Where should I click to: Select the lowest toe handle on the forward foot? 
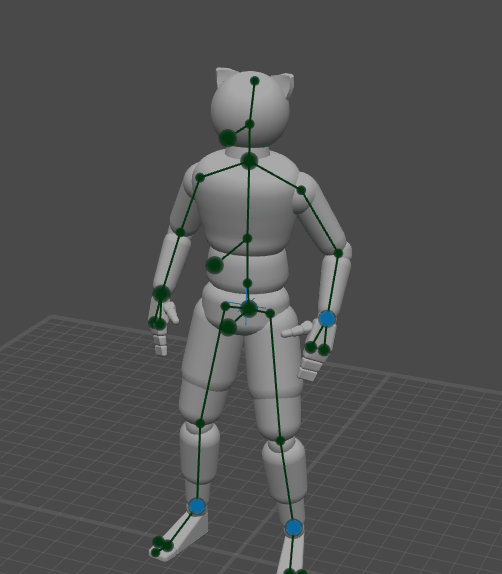(156, 552)
